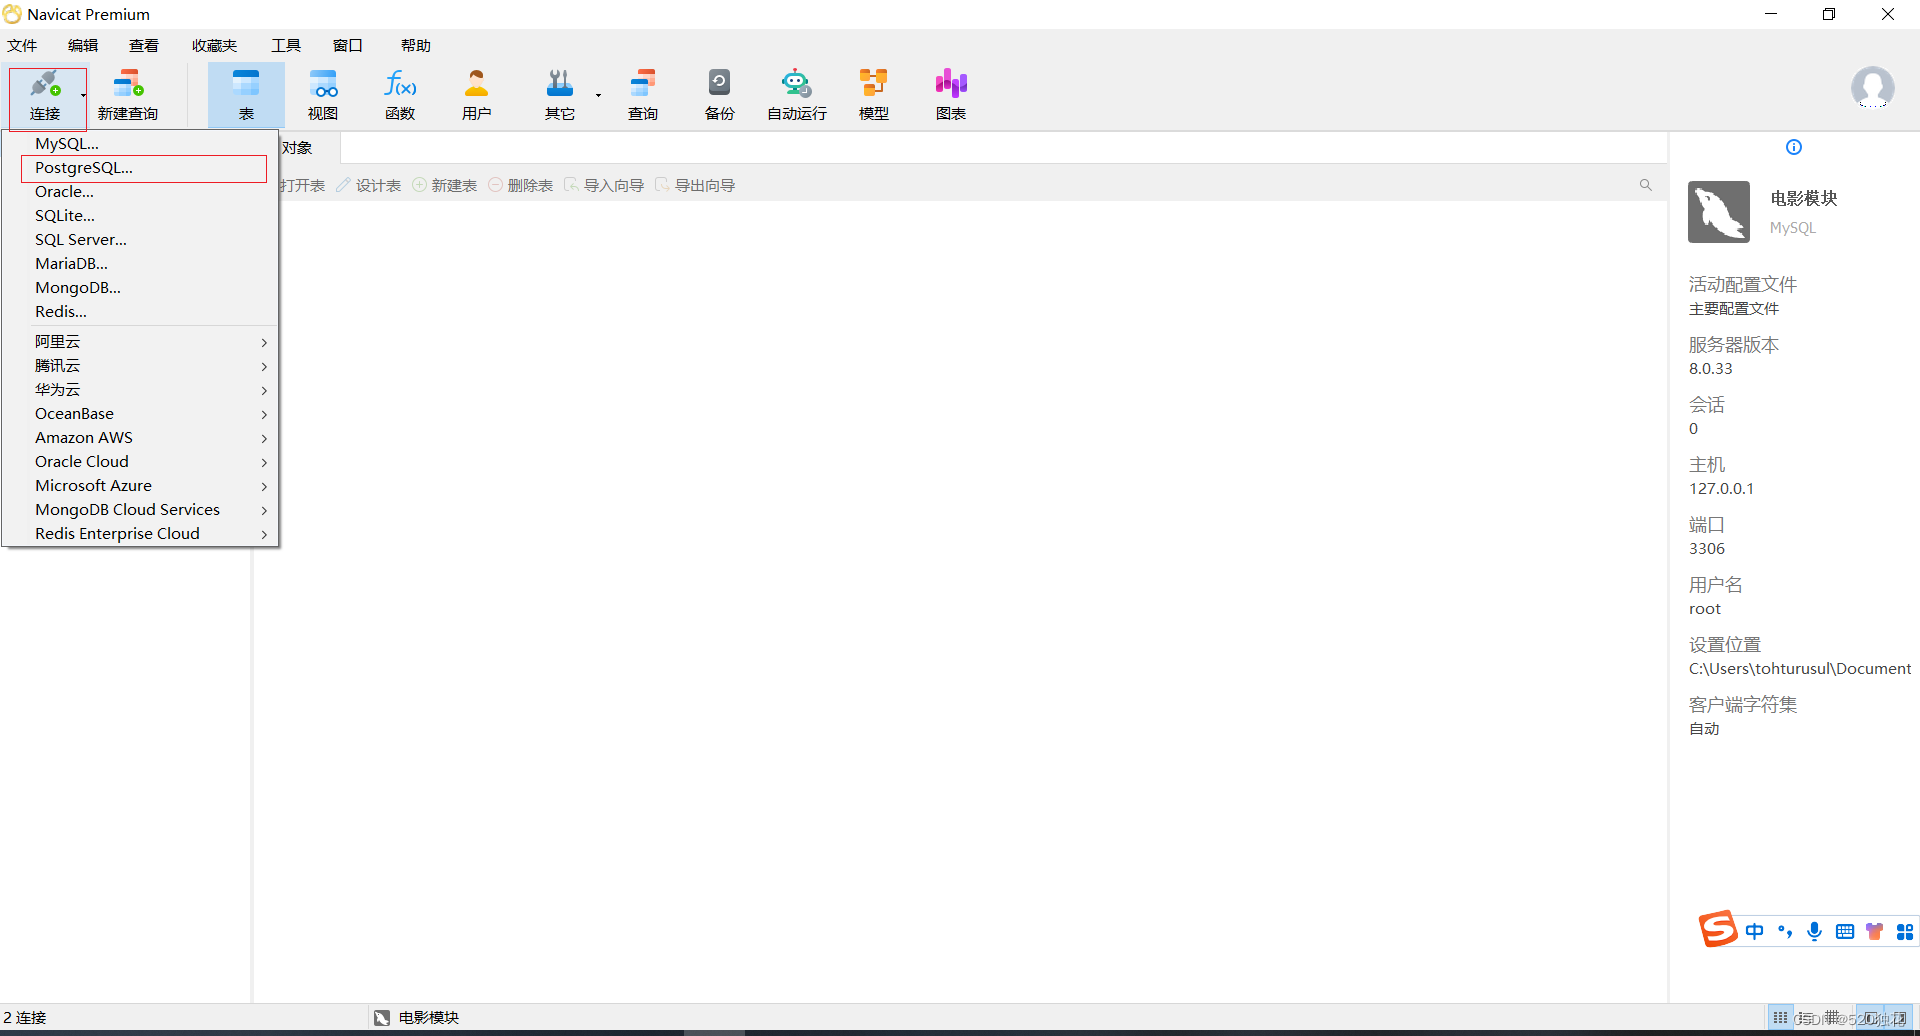Expand MongoDB Cloud Services submenu
1920x1036 pixels.
(140, 510)
